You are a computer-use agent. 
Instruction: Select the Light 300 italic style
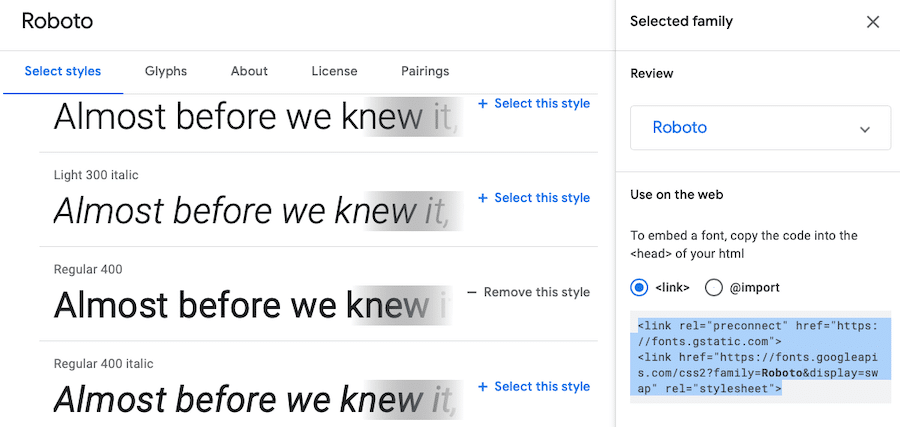[542, 198]
